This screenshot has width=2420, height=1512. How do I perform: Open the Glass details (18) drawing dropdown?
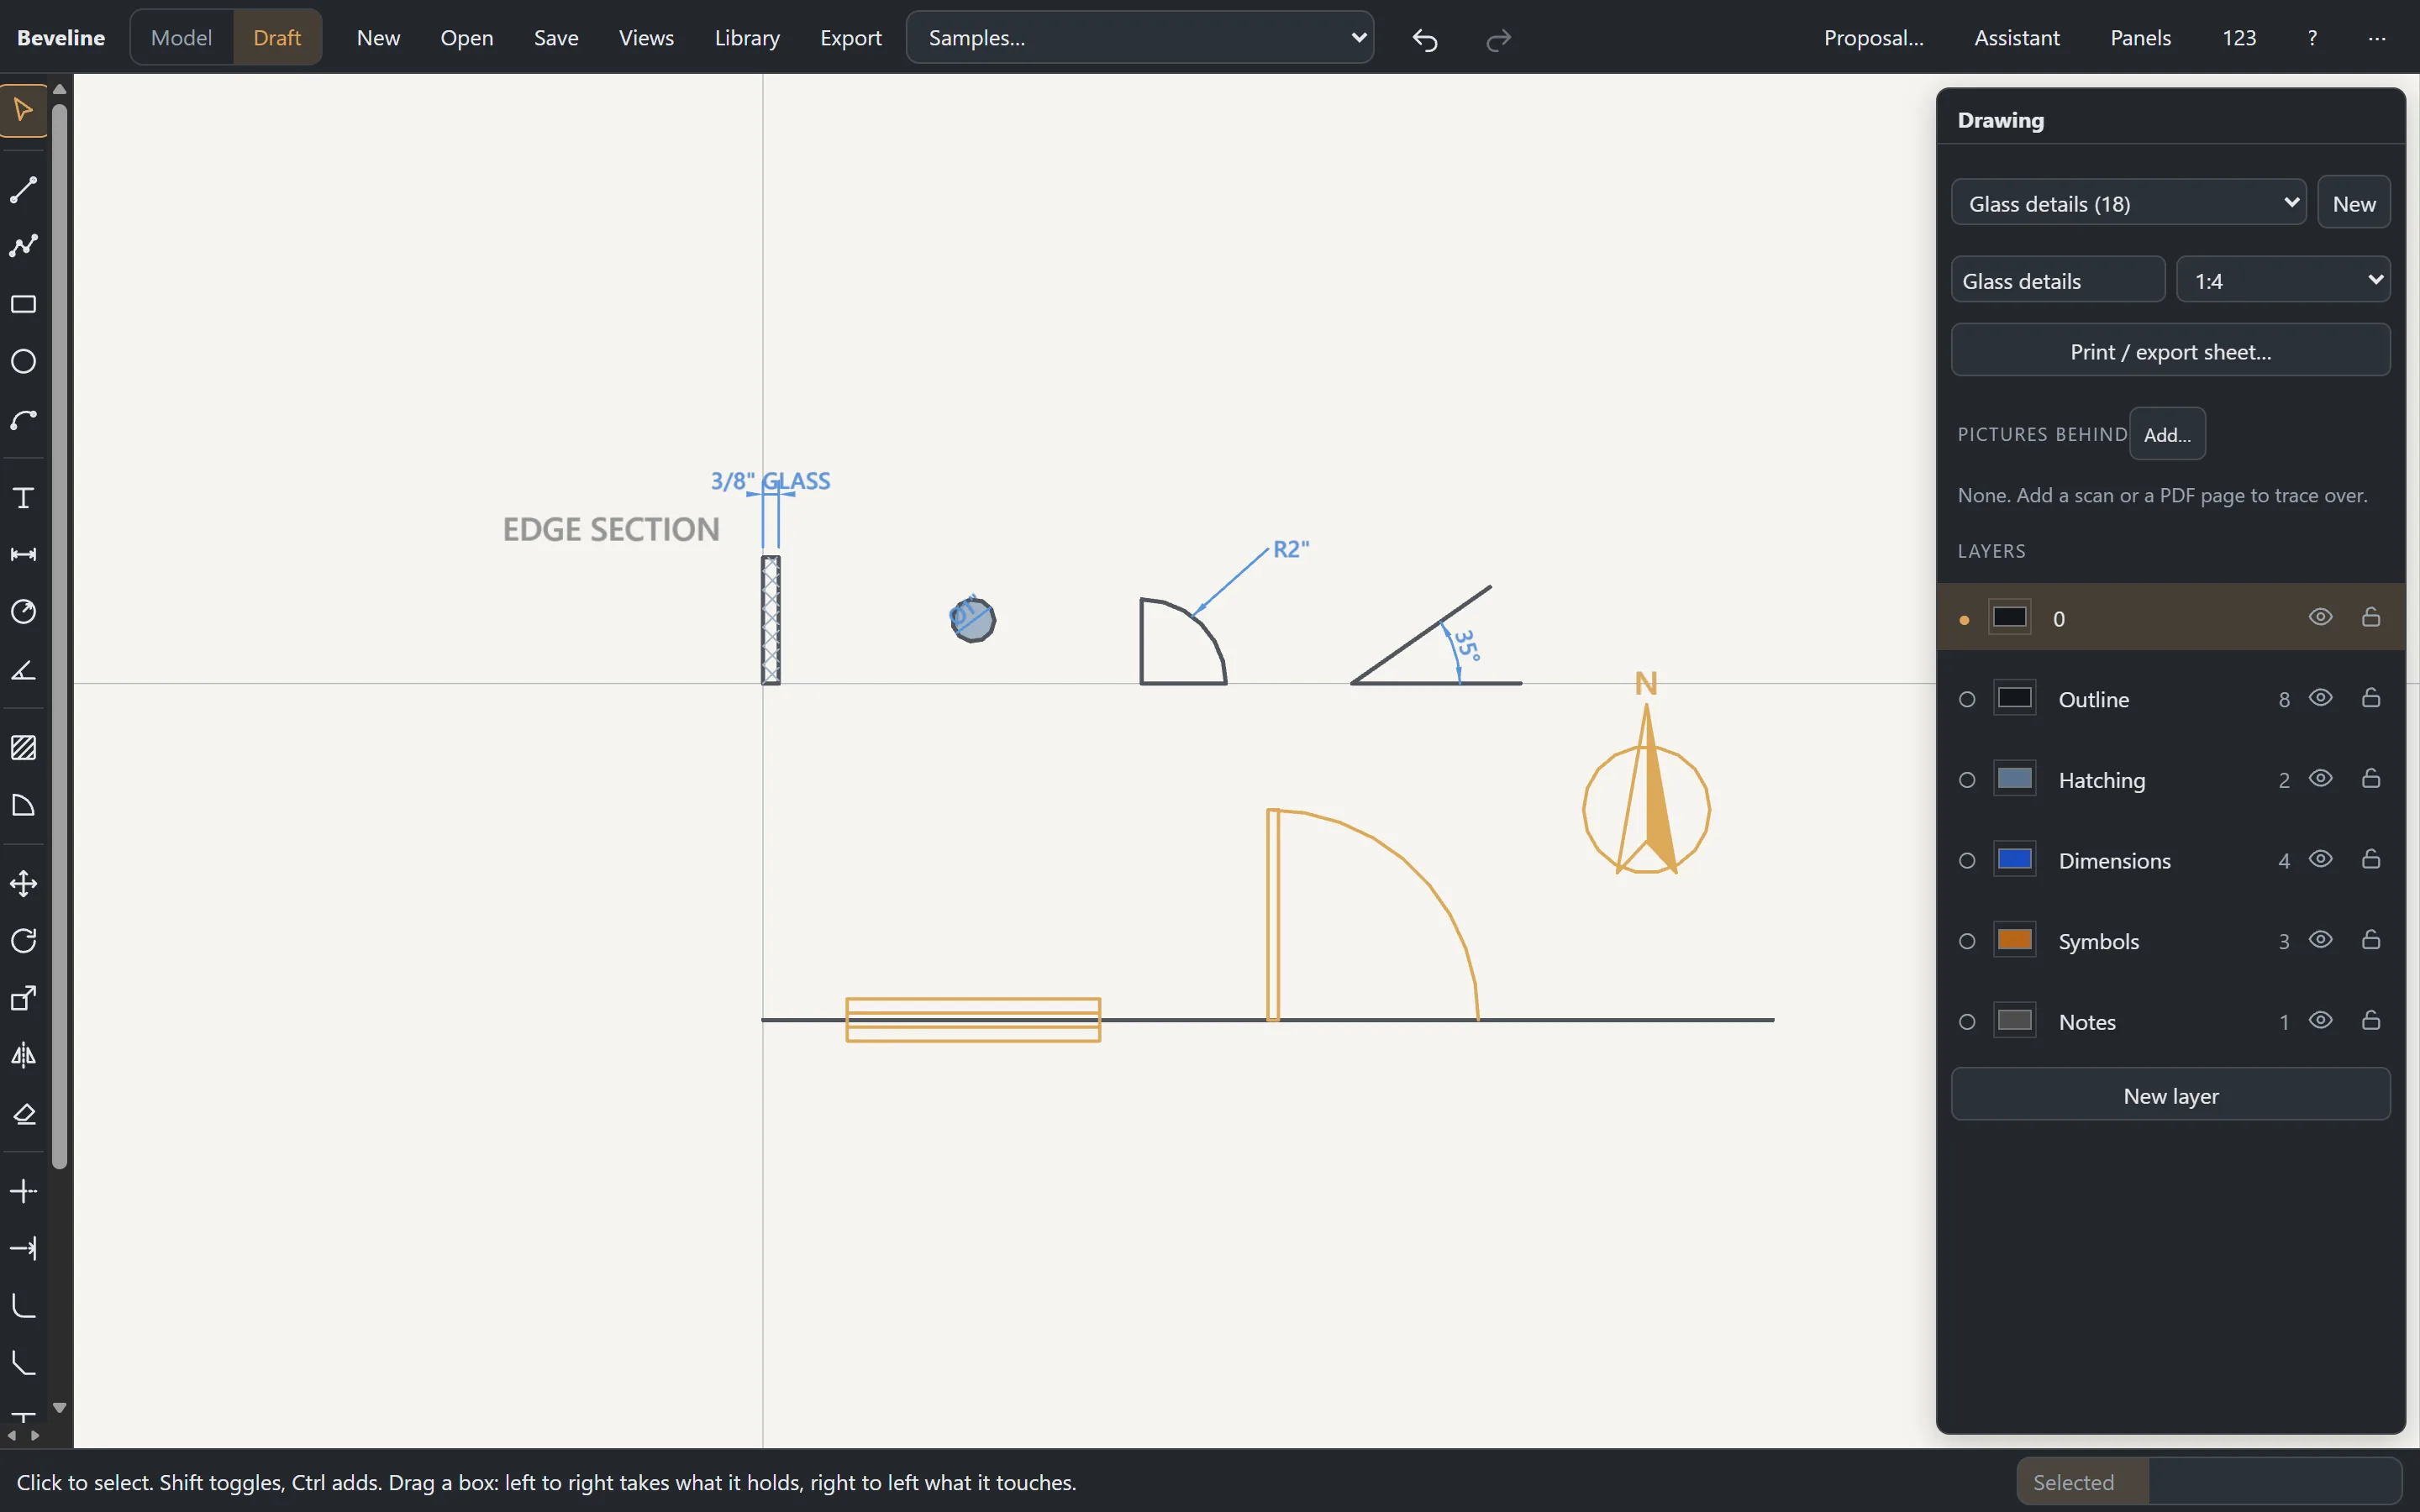pyautogui.click(x=2129, y=203)
